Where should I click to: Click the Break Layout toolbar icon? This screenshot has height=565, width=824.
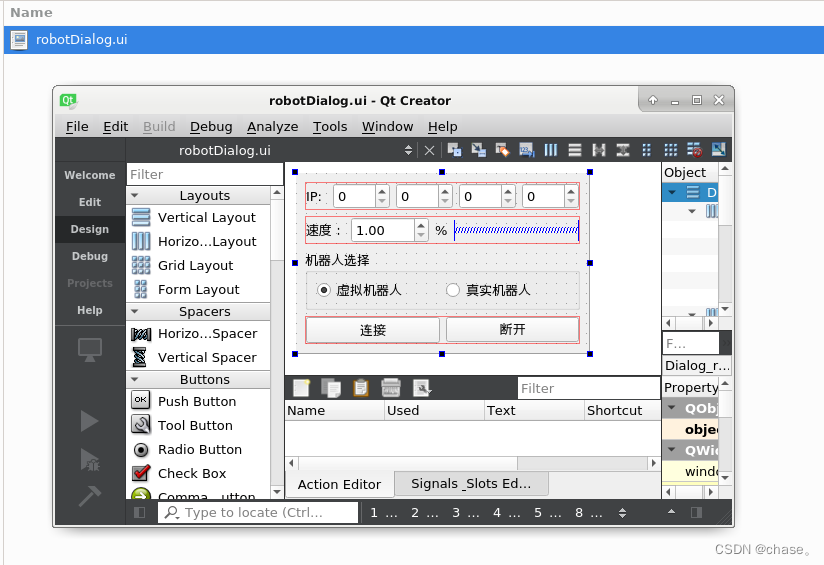(x=694, y=150)
